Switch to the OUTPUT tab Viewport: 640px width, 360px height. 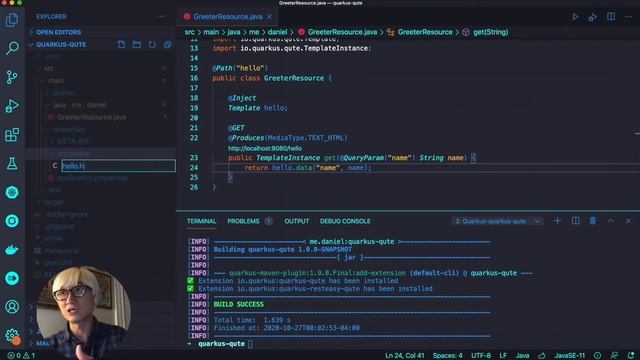click(297, 221)
